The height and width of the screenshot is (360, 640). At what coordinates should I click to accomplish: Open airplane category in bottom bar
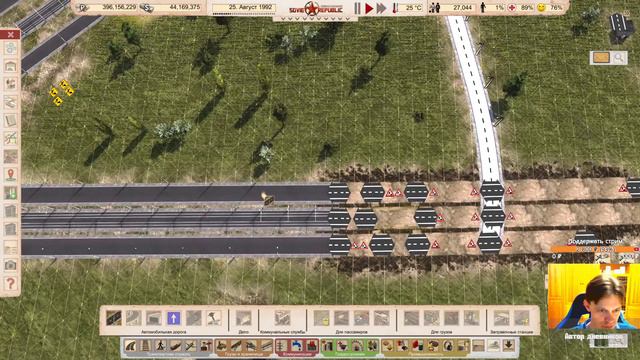coord(191,346)
